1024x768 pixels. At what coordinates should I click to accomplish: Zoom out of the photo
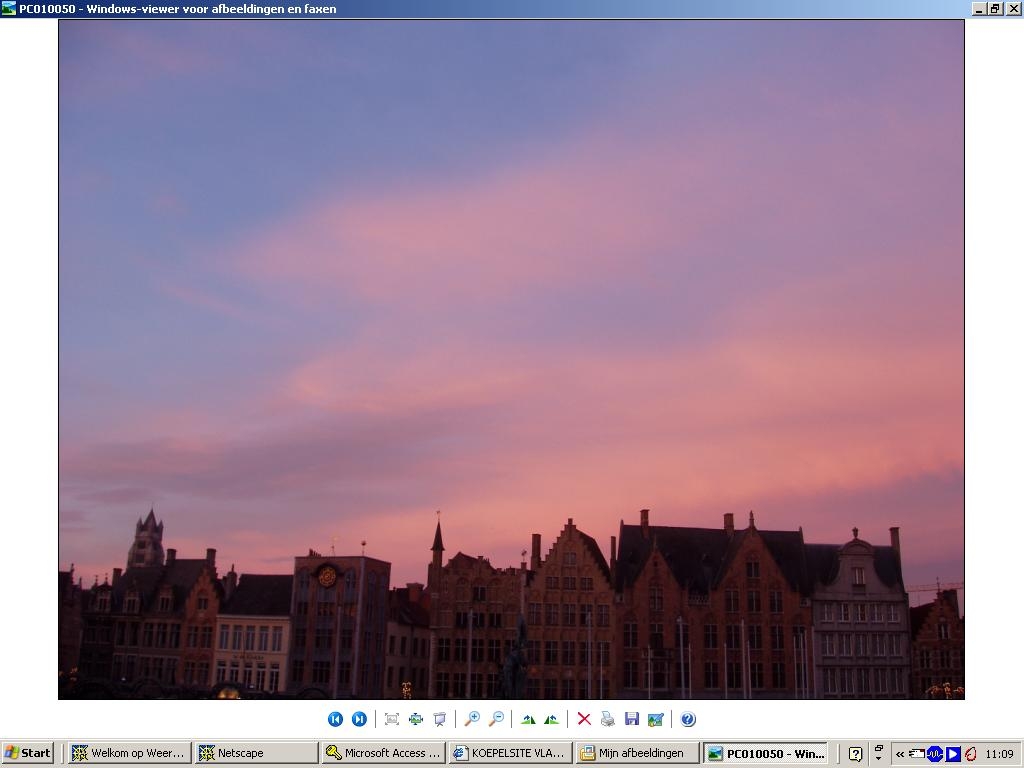[x=496, y=719]
